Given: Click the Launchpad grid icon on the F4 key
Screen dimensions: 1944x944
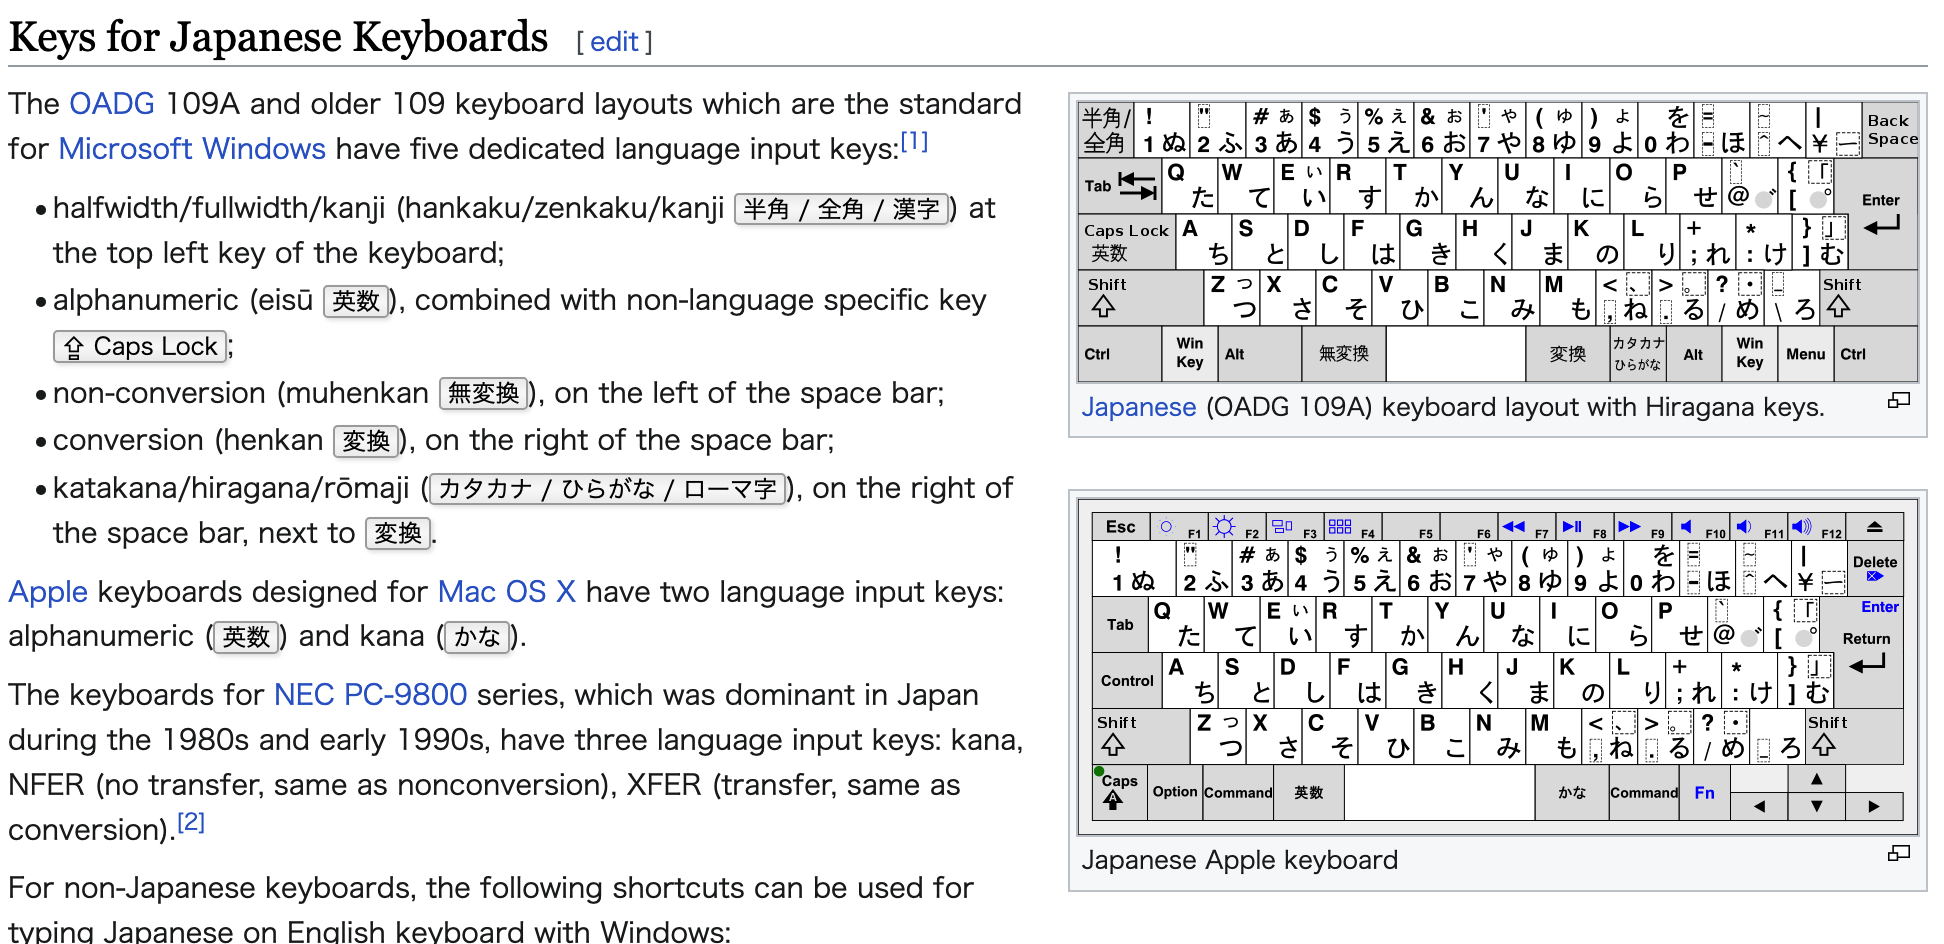Looking at the screenshot, I should click(x=1342, y=524).
